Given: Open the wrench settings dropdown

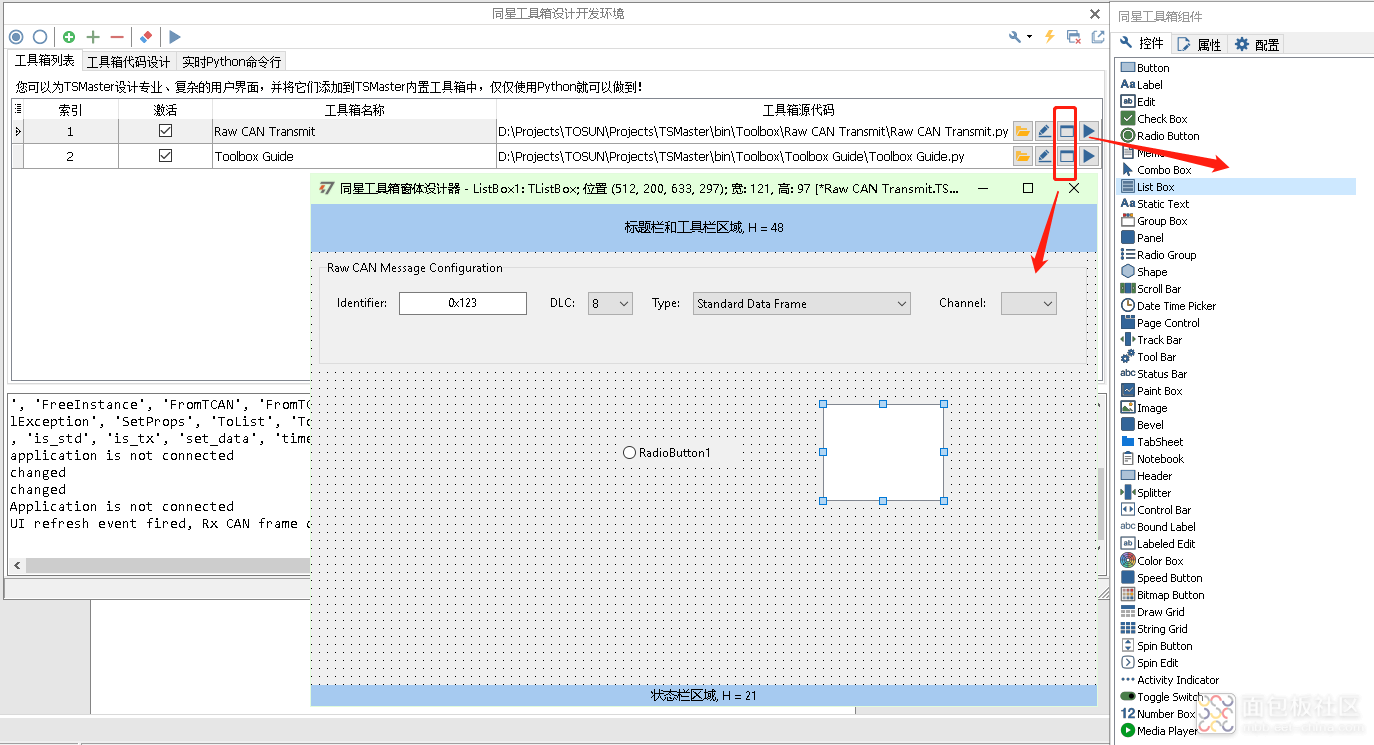Looking at the screenshot, I should tap(1020, 37).
